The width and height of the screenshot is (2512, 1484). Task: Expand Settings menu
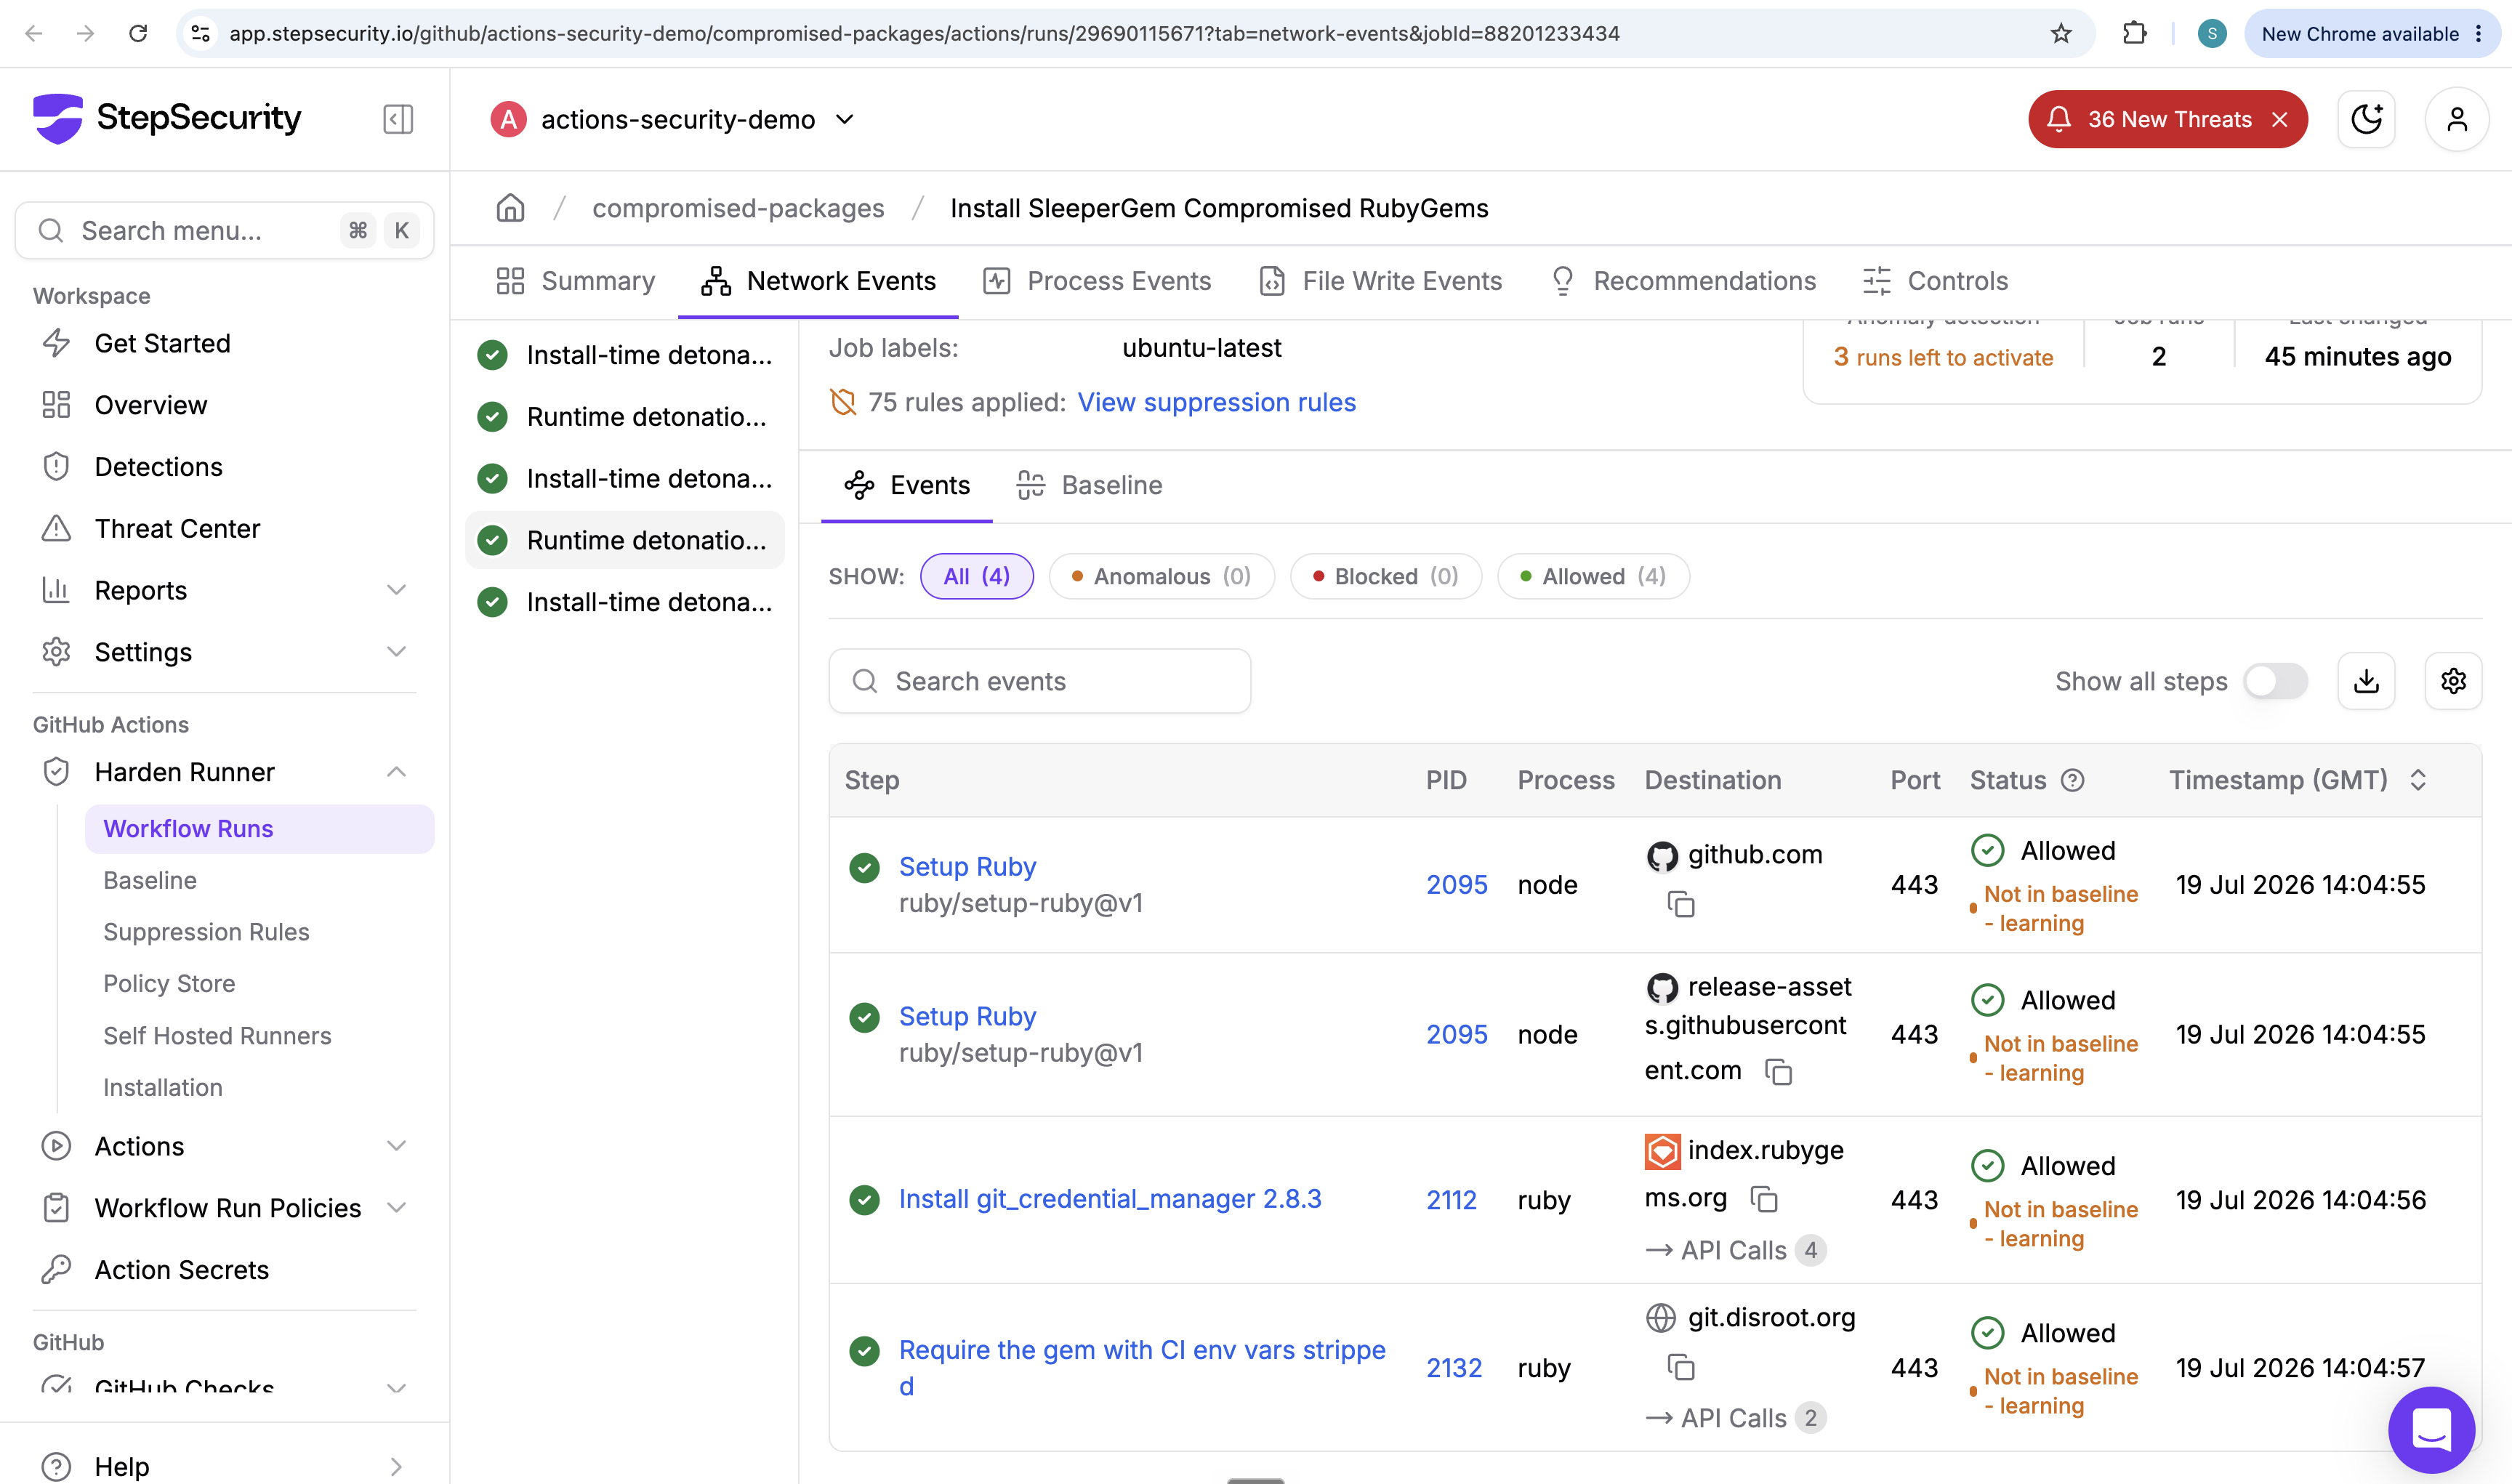pos(396,652)
